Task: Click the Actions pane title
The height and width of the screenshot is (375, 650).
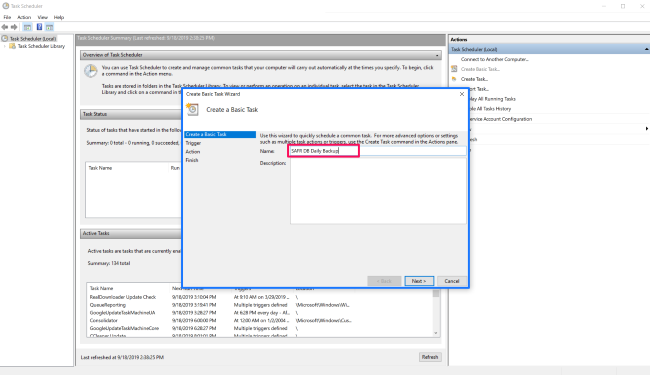Action: pyautogui.click(x=459, y=40)
